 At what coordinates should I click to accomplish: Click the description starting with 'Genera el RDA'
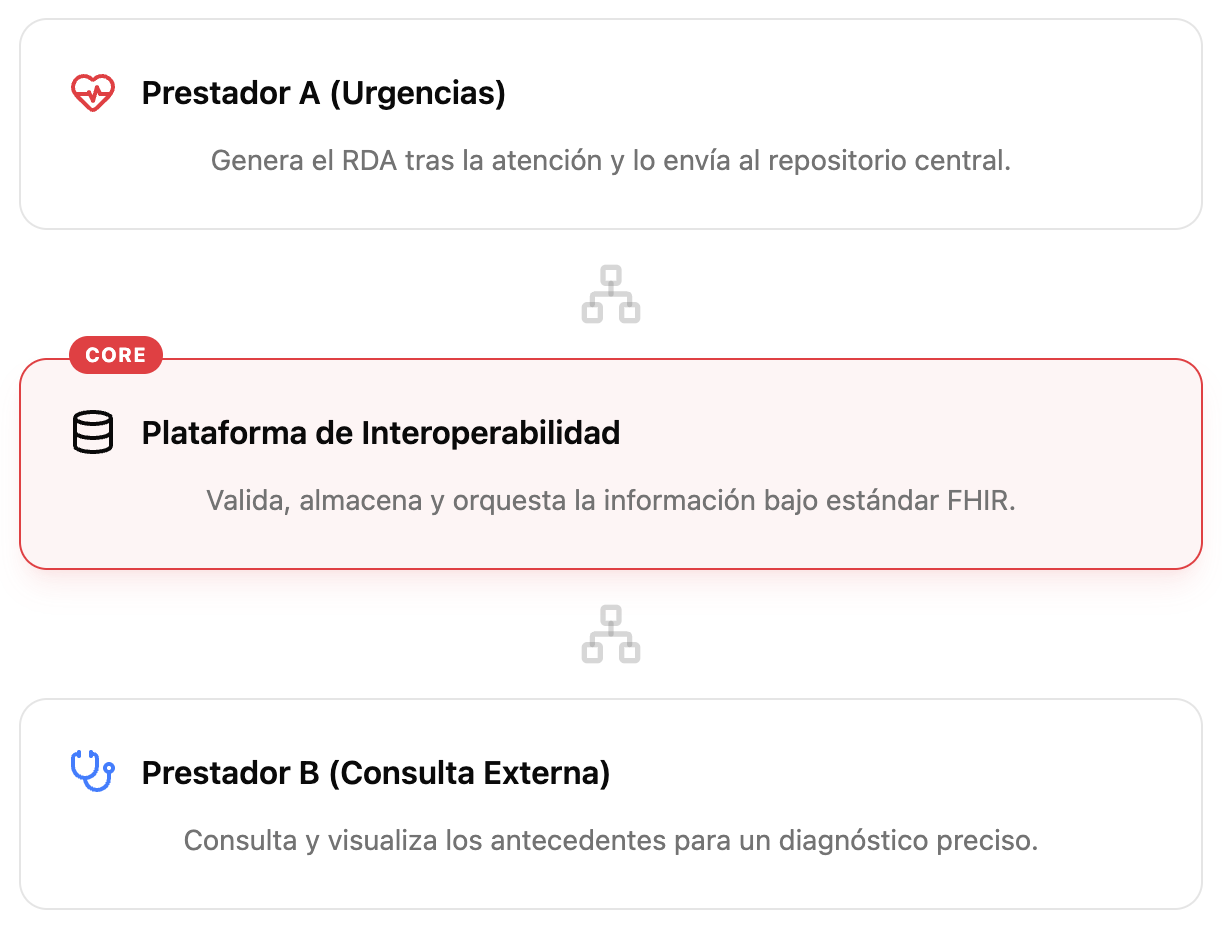coord(610,161)
